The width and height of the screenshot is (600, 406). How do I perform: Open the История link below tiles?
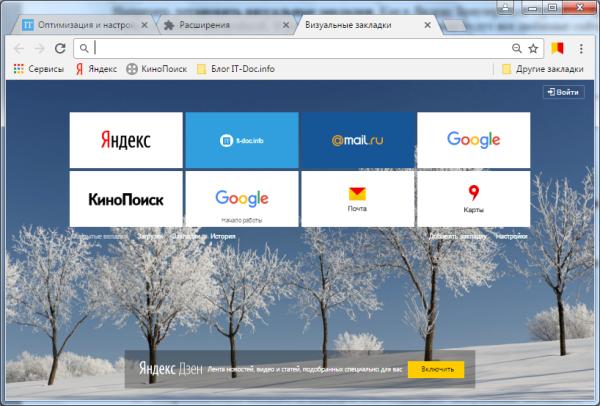(x=223, y=236)
